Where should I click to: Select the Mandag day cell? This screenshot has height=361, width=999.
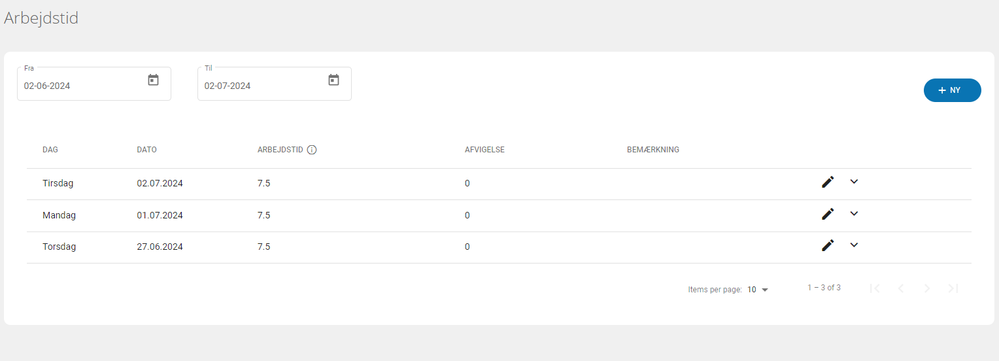(x=59, y=215)
